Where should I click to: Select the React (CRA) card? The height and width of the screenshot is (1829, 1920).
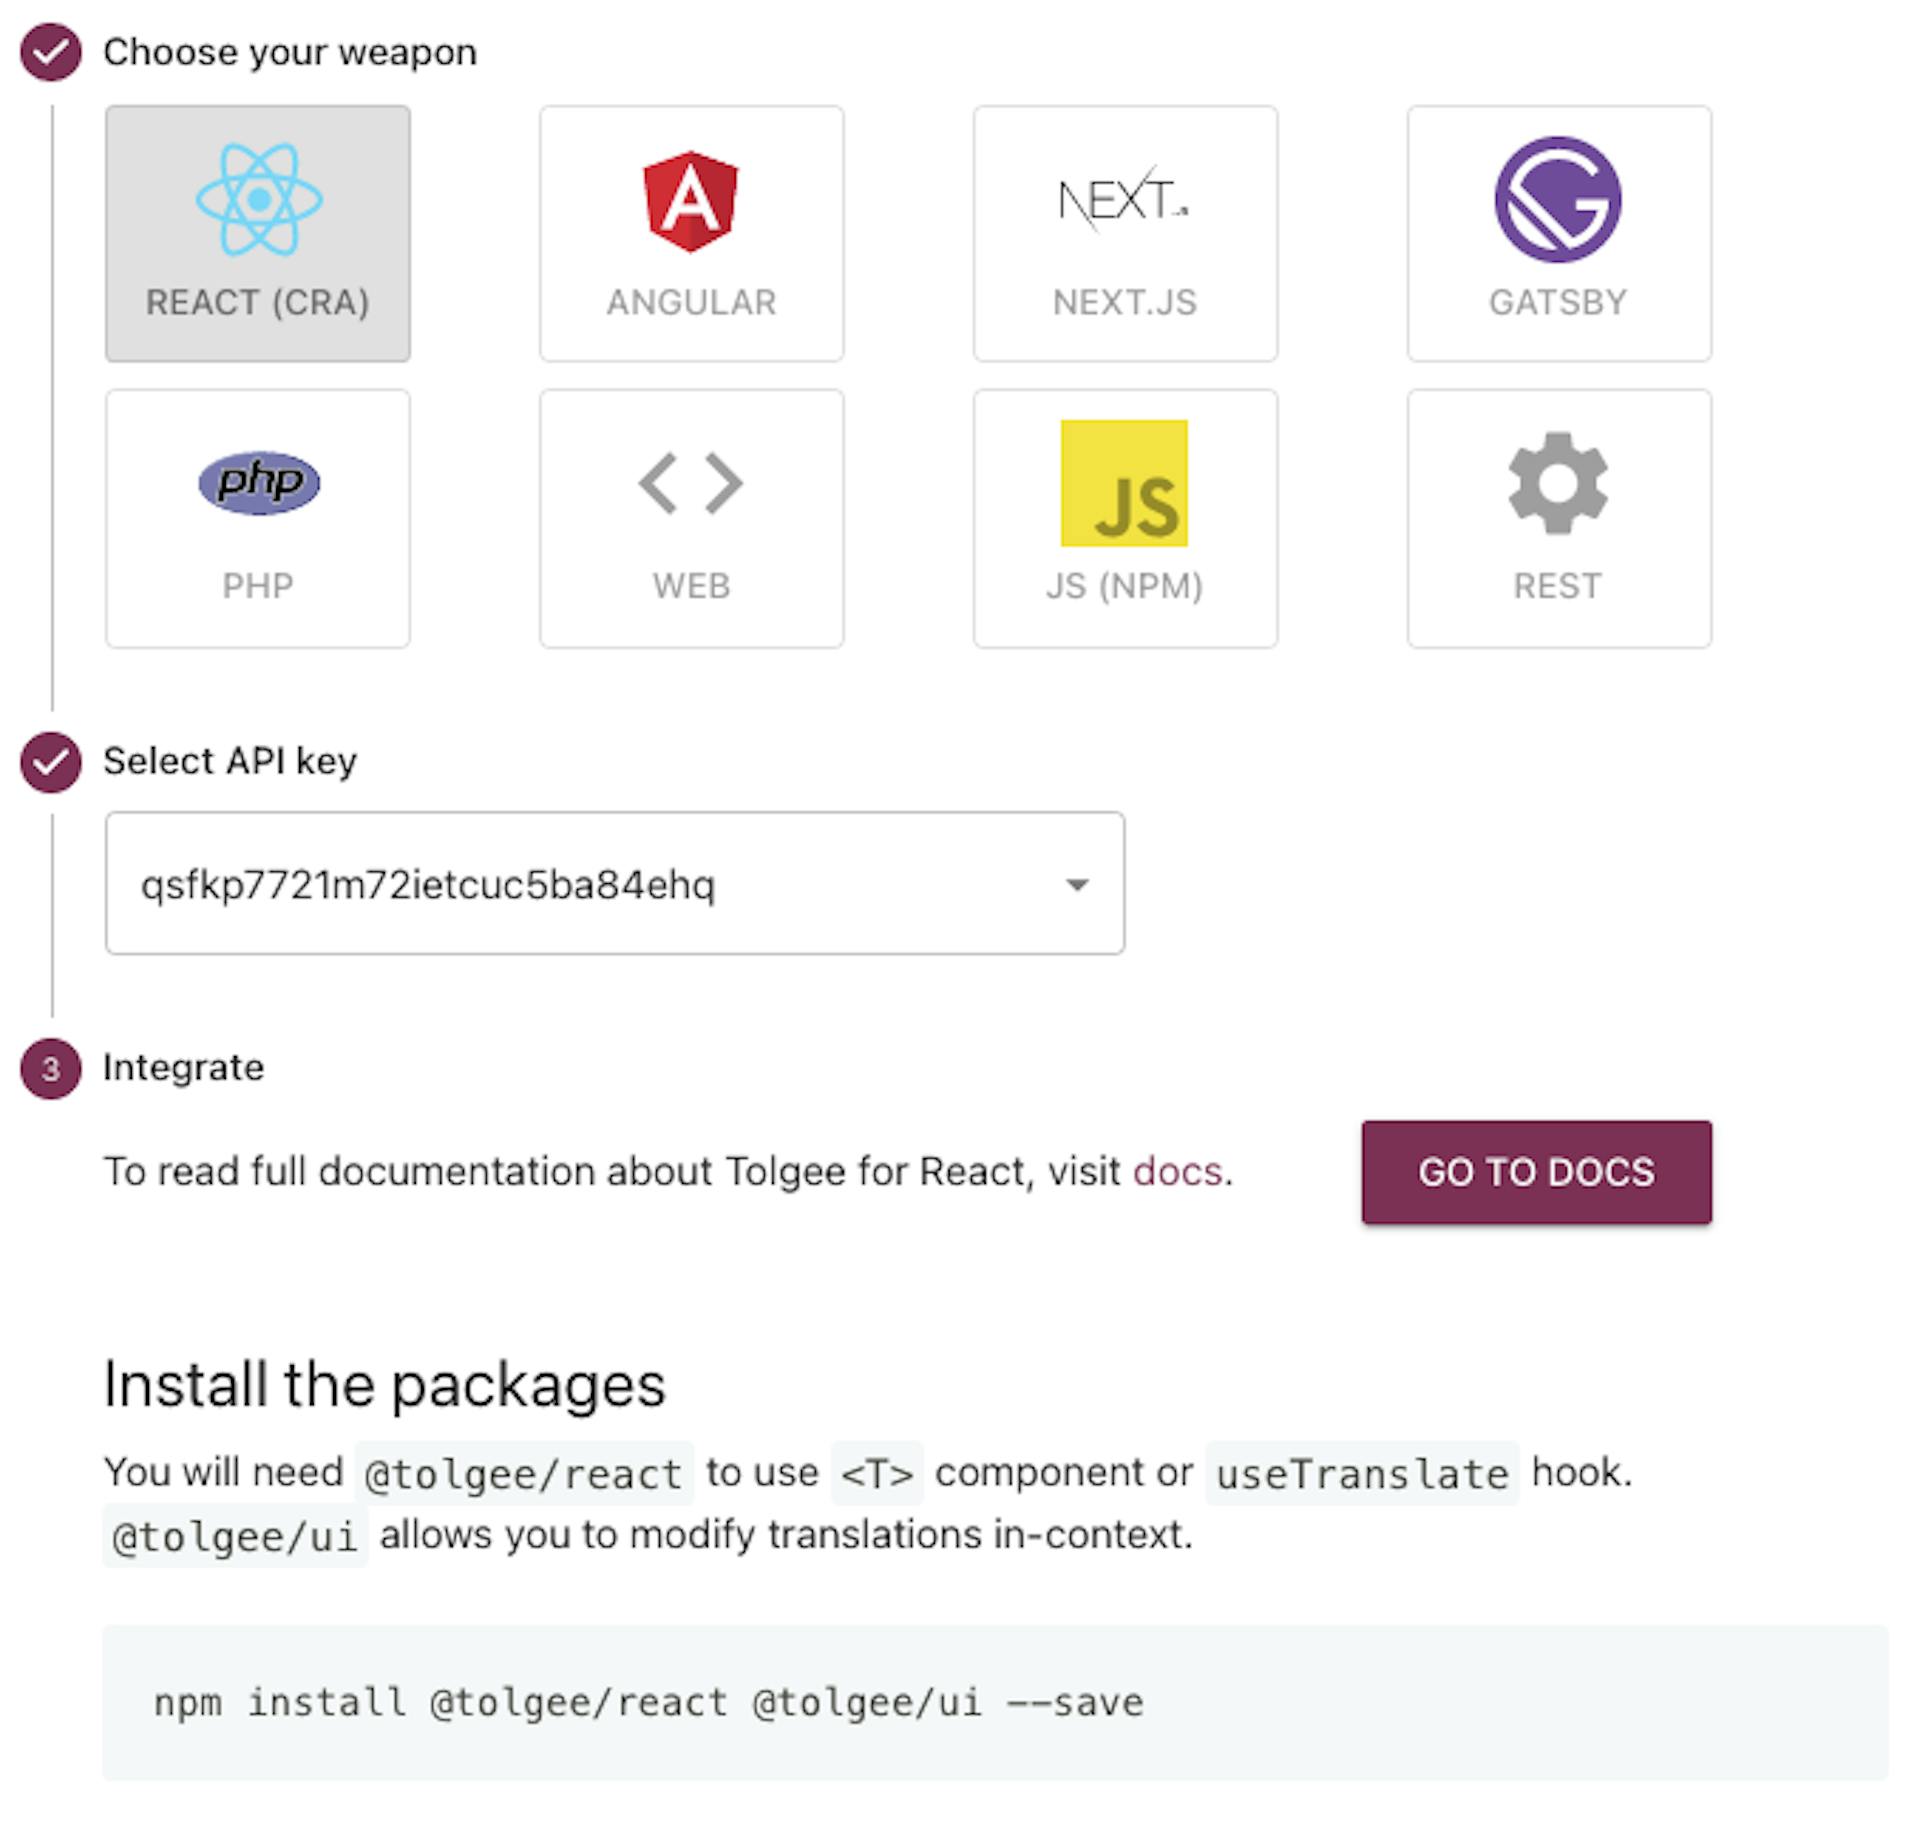[x=258, y=234]
